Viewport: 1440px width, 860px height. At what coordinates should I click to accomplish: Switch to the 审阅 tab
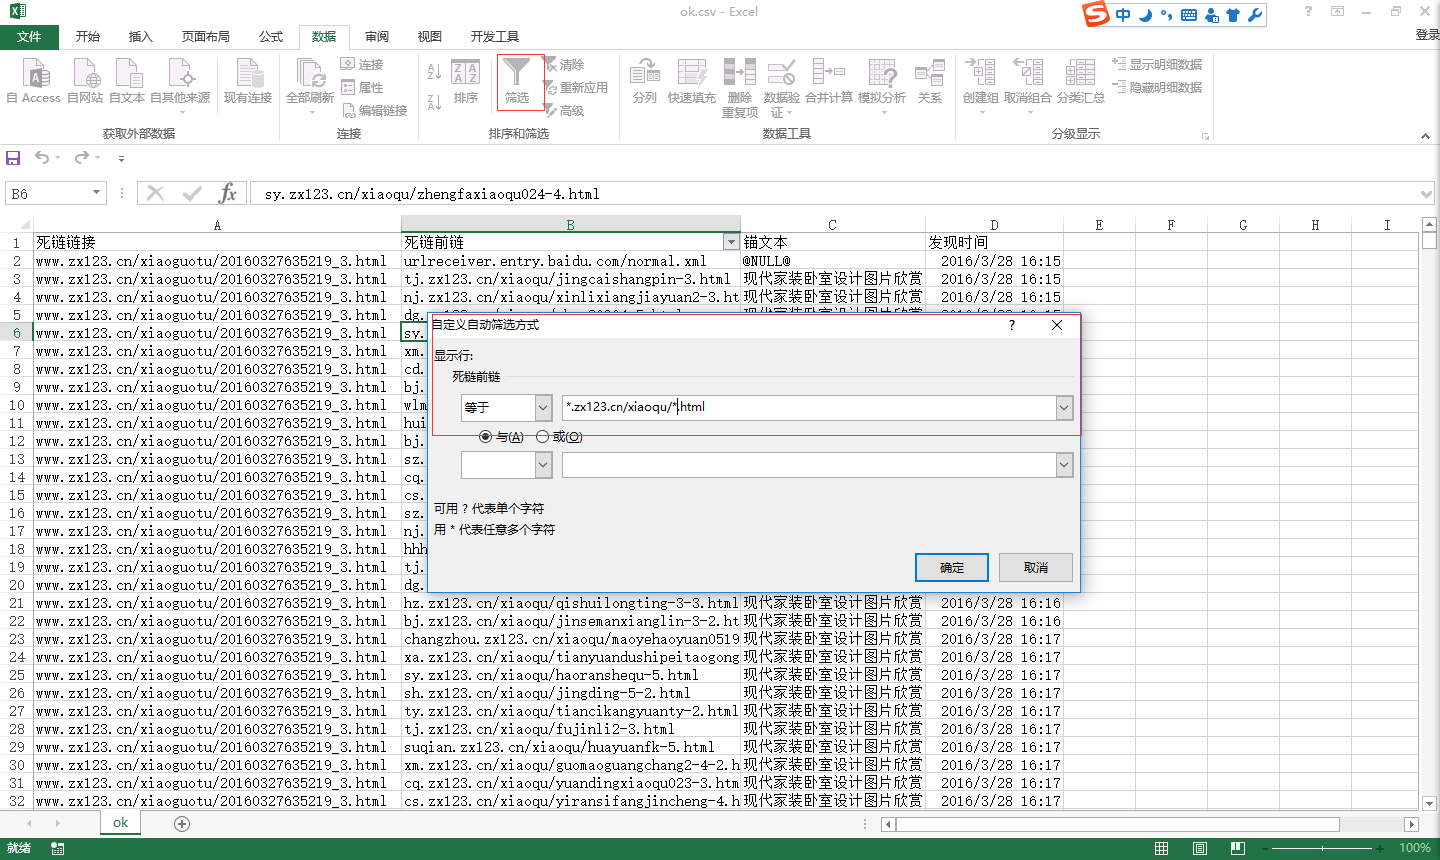point(377,37)
